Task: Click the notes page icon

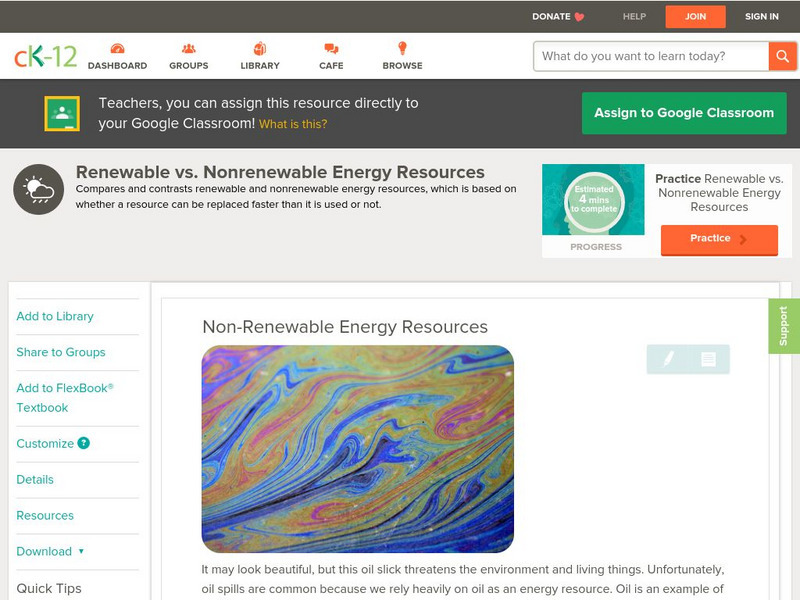Action: point(708,359)
